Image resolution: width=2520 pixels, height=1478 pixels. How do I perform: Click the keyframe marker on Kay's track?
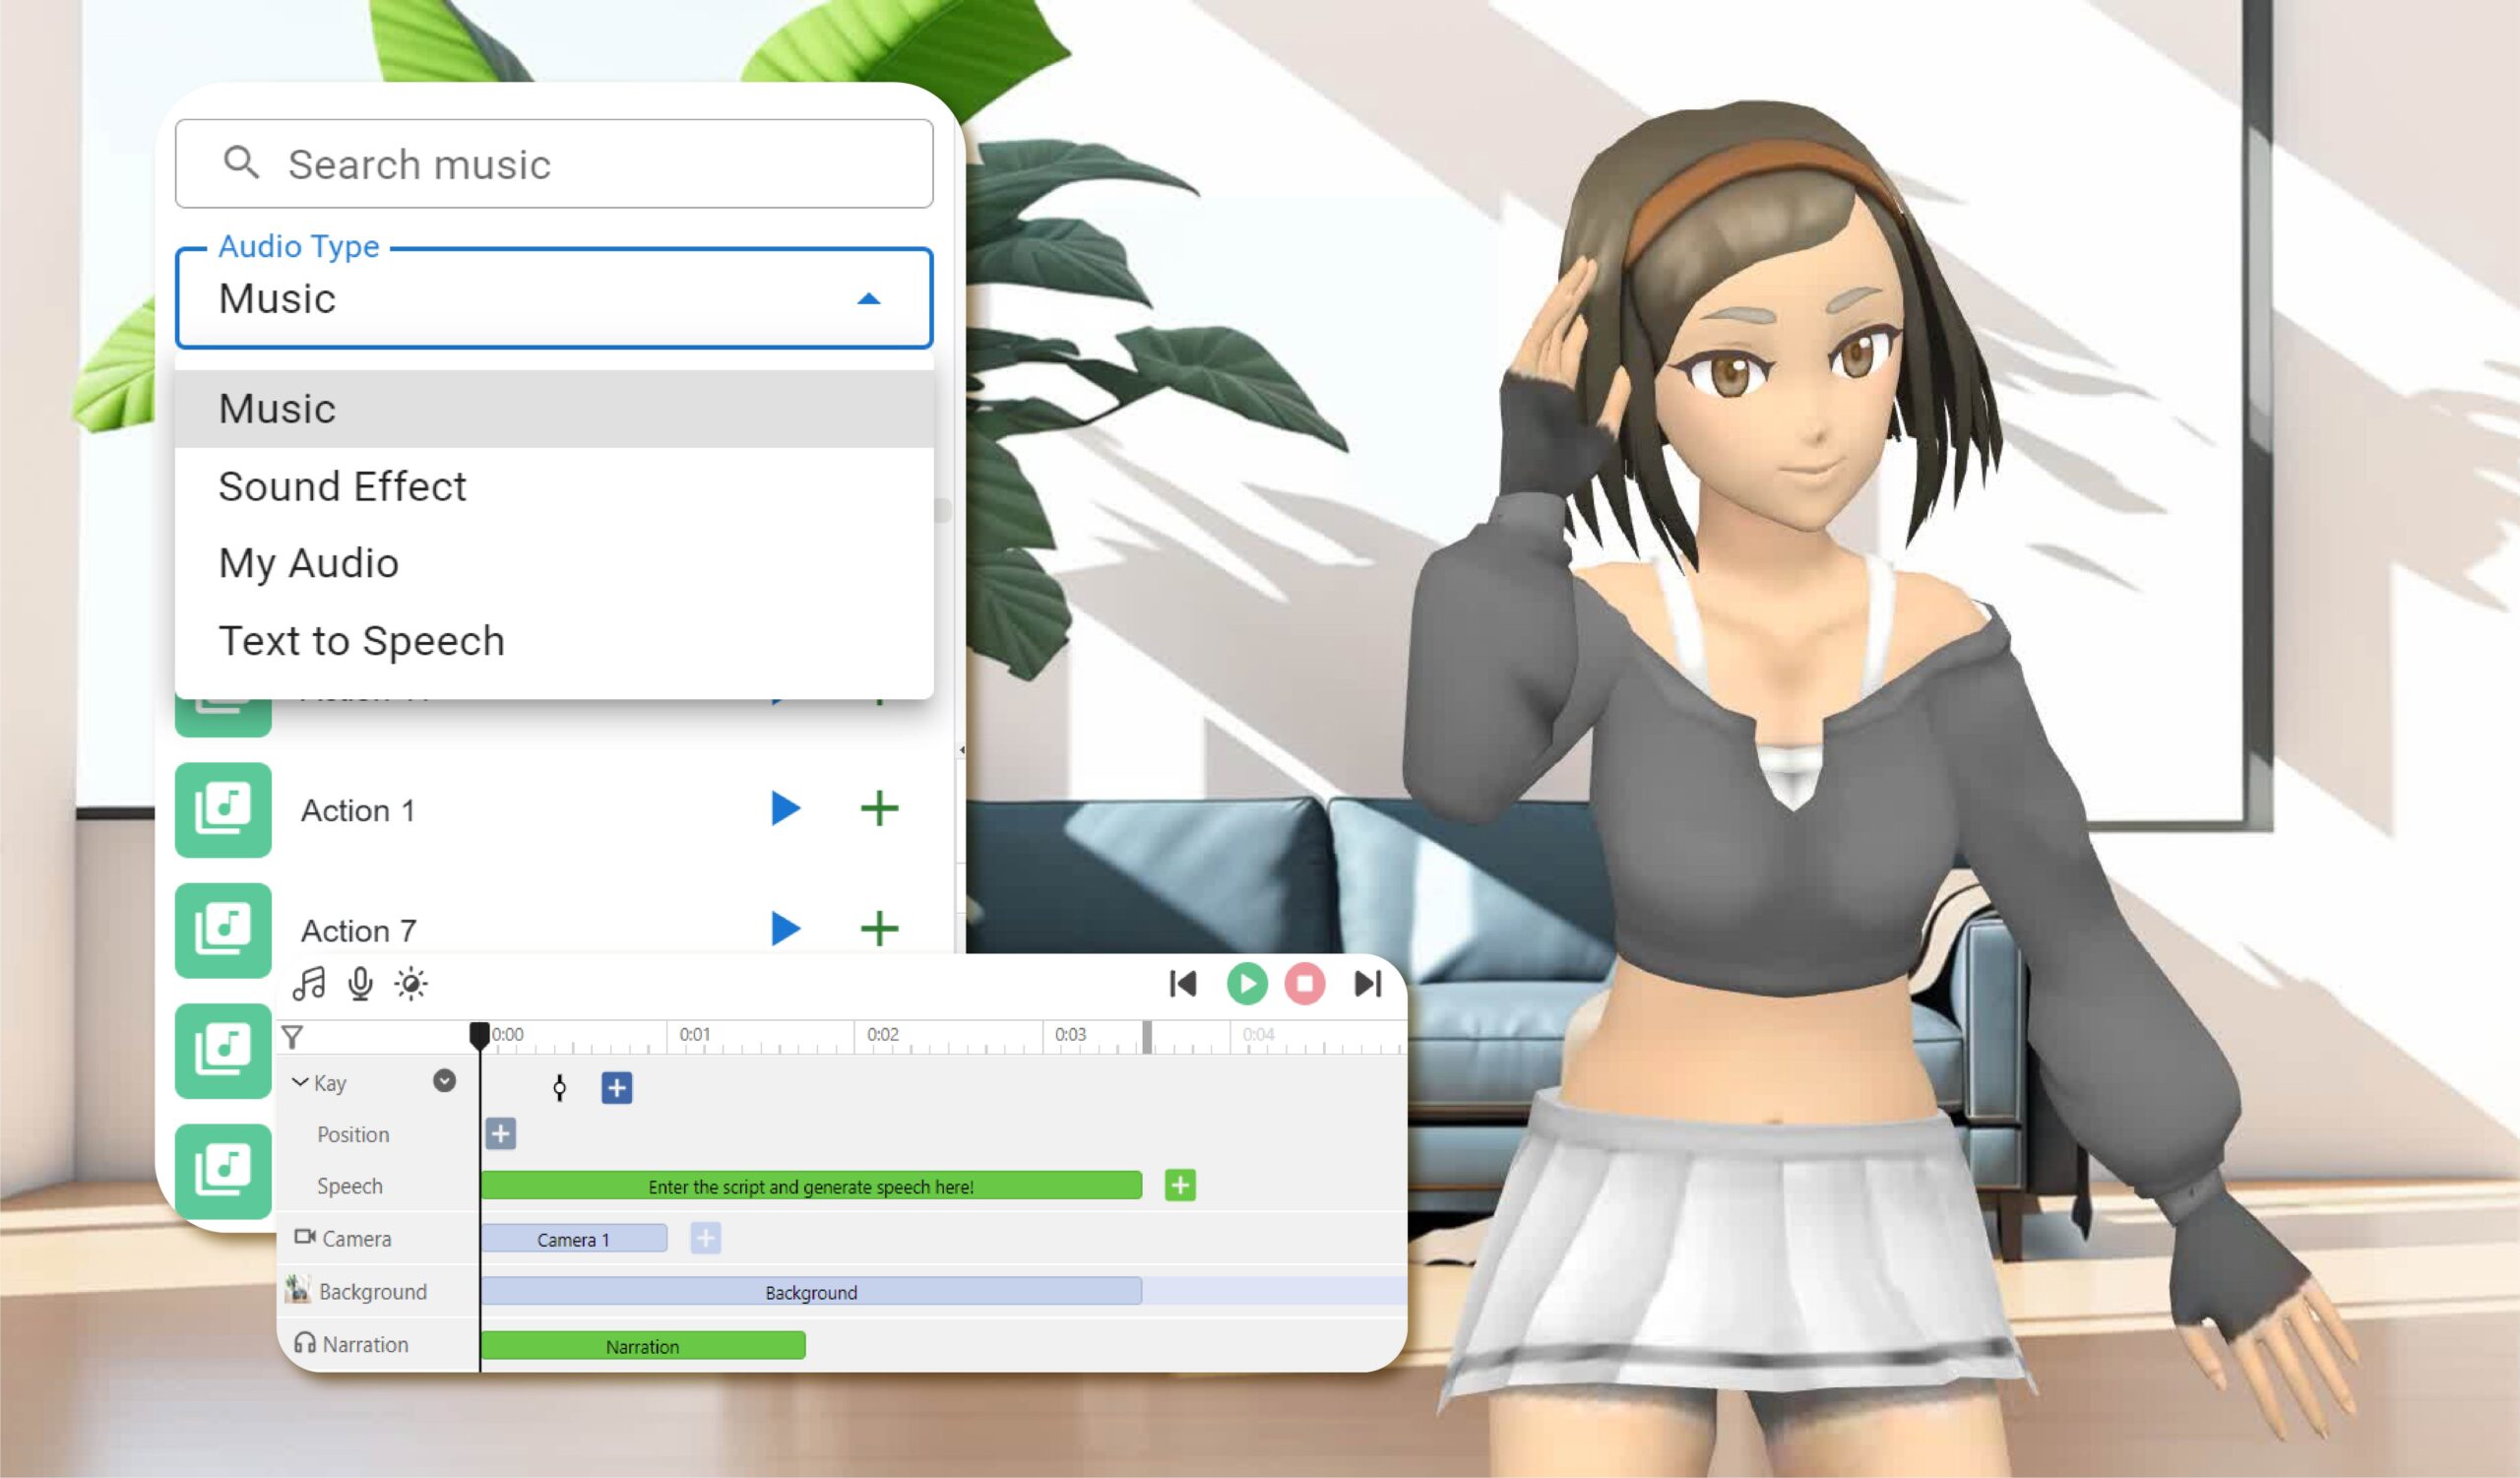tap(561, 1087)
